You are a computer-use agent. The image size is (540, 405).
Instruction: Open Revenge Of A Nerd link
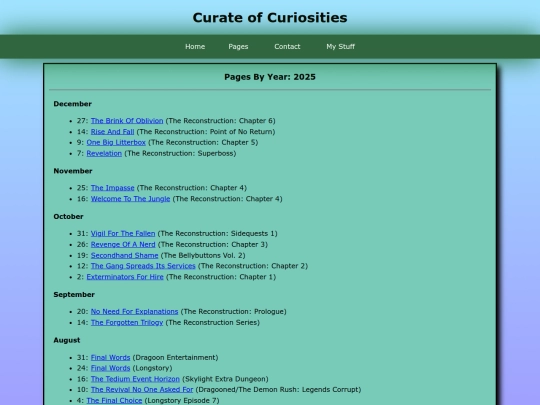pyautogui.click(x=123, y=245)
